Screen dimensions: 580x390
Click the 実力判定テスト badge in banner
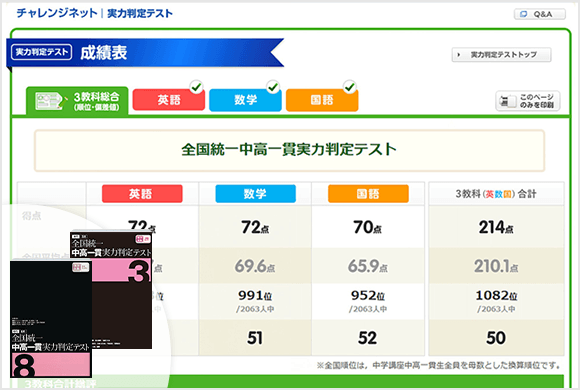(x=41, y=52)
